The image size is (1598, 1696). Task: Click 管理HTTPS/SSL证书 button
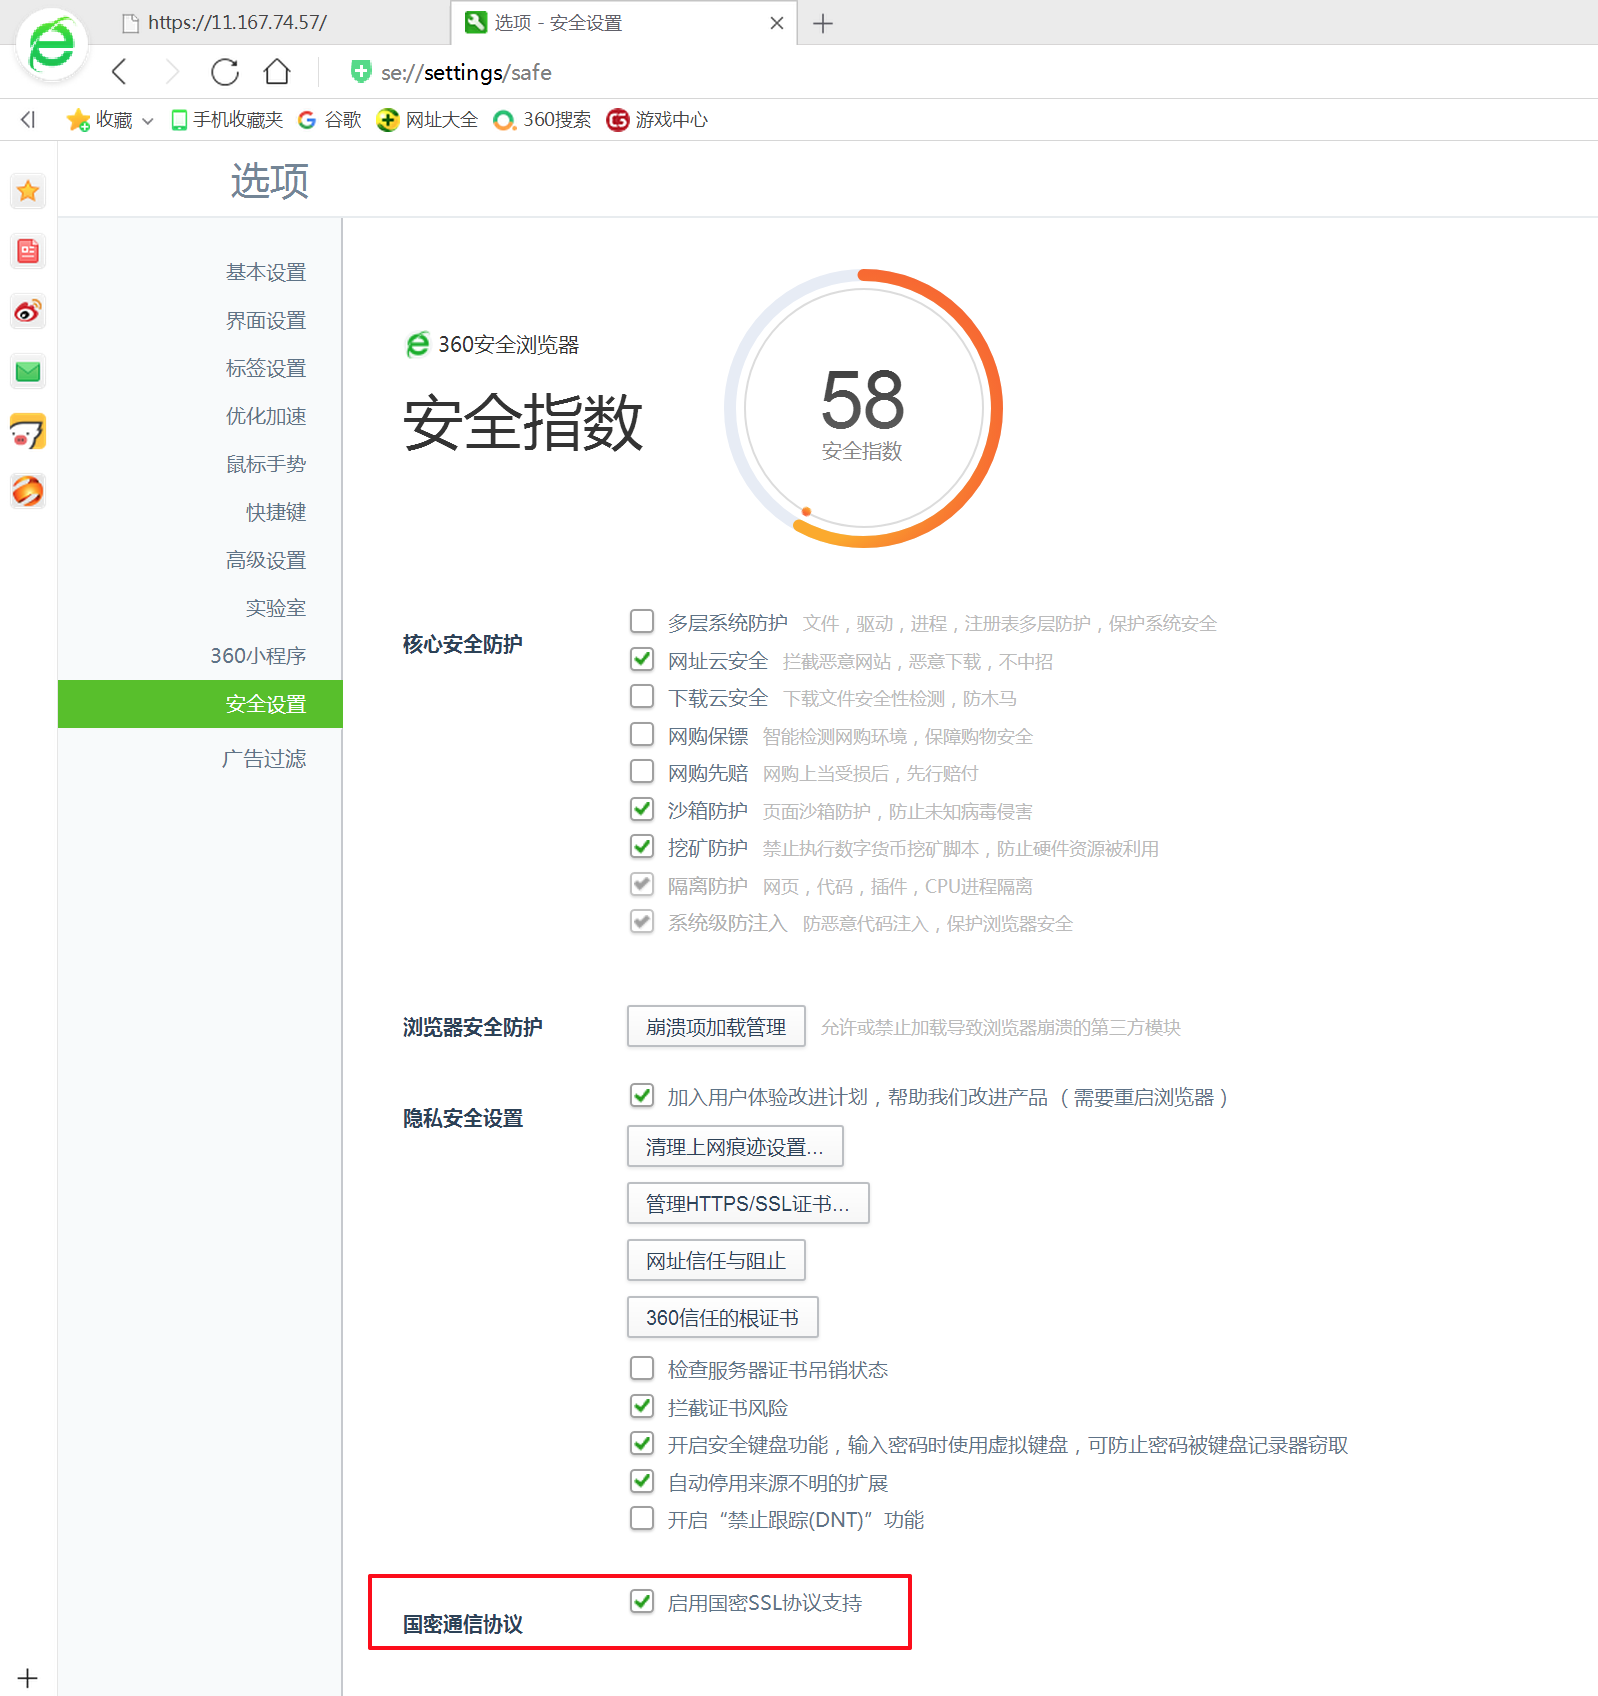[747, 1203]
